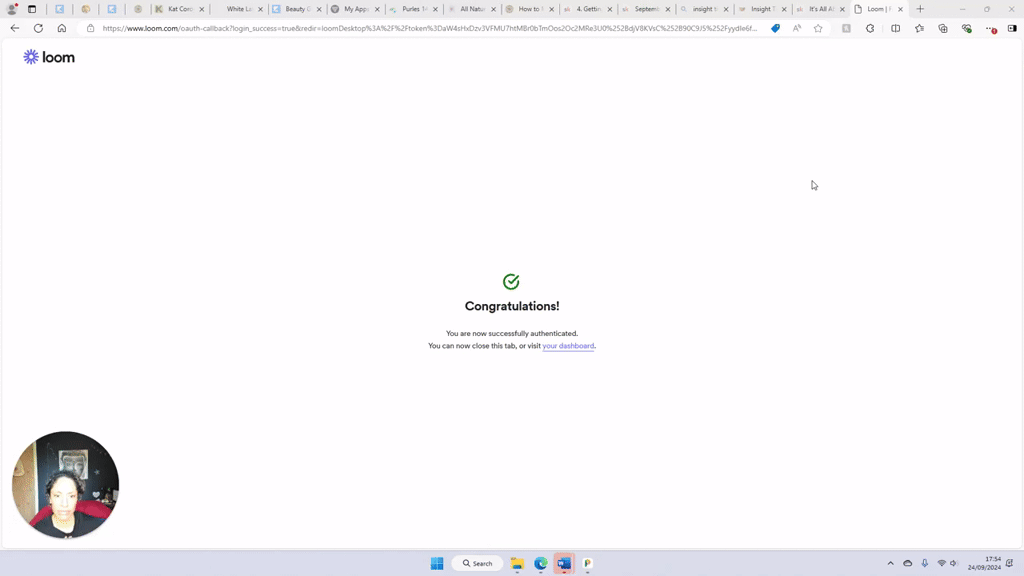Close the active Loom tab
Image resolution: width=1024 pixels, height=576 pixels.
pyautogui.click(x=901, y=9)
